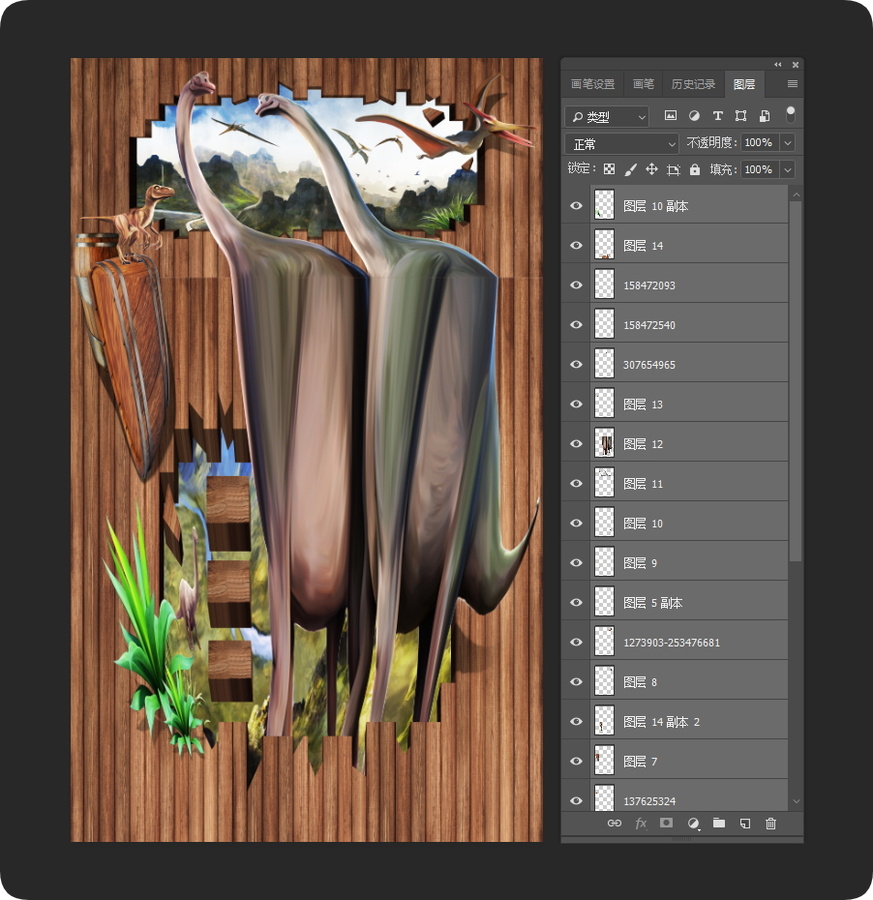Click the 填充 100% value field

[759, 170]
